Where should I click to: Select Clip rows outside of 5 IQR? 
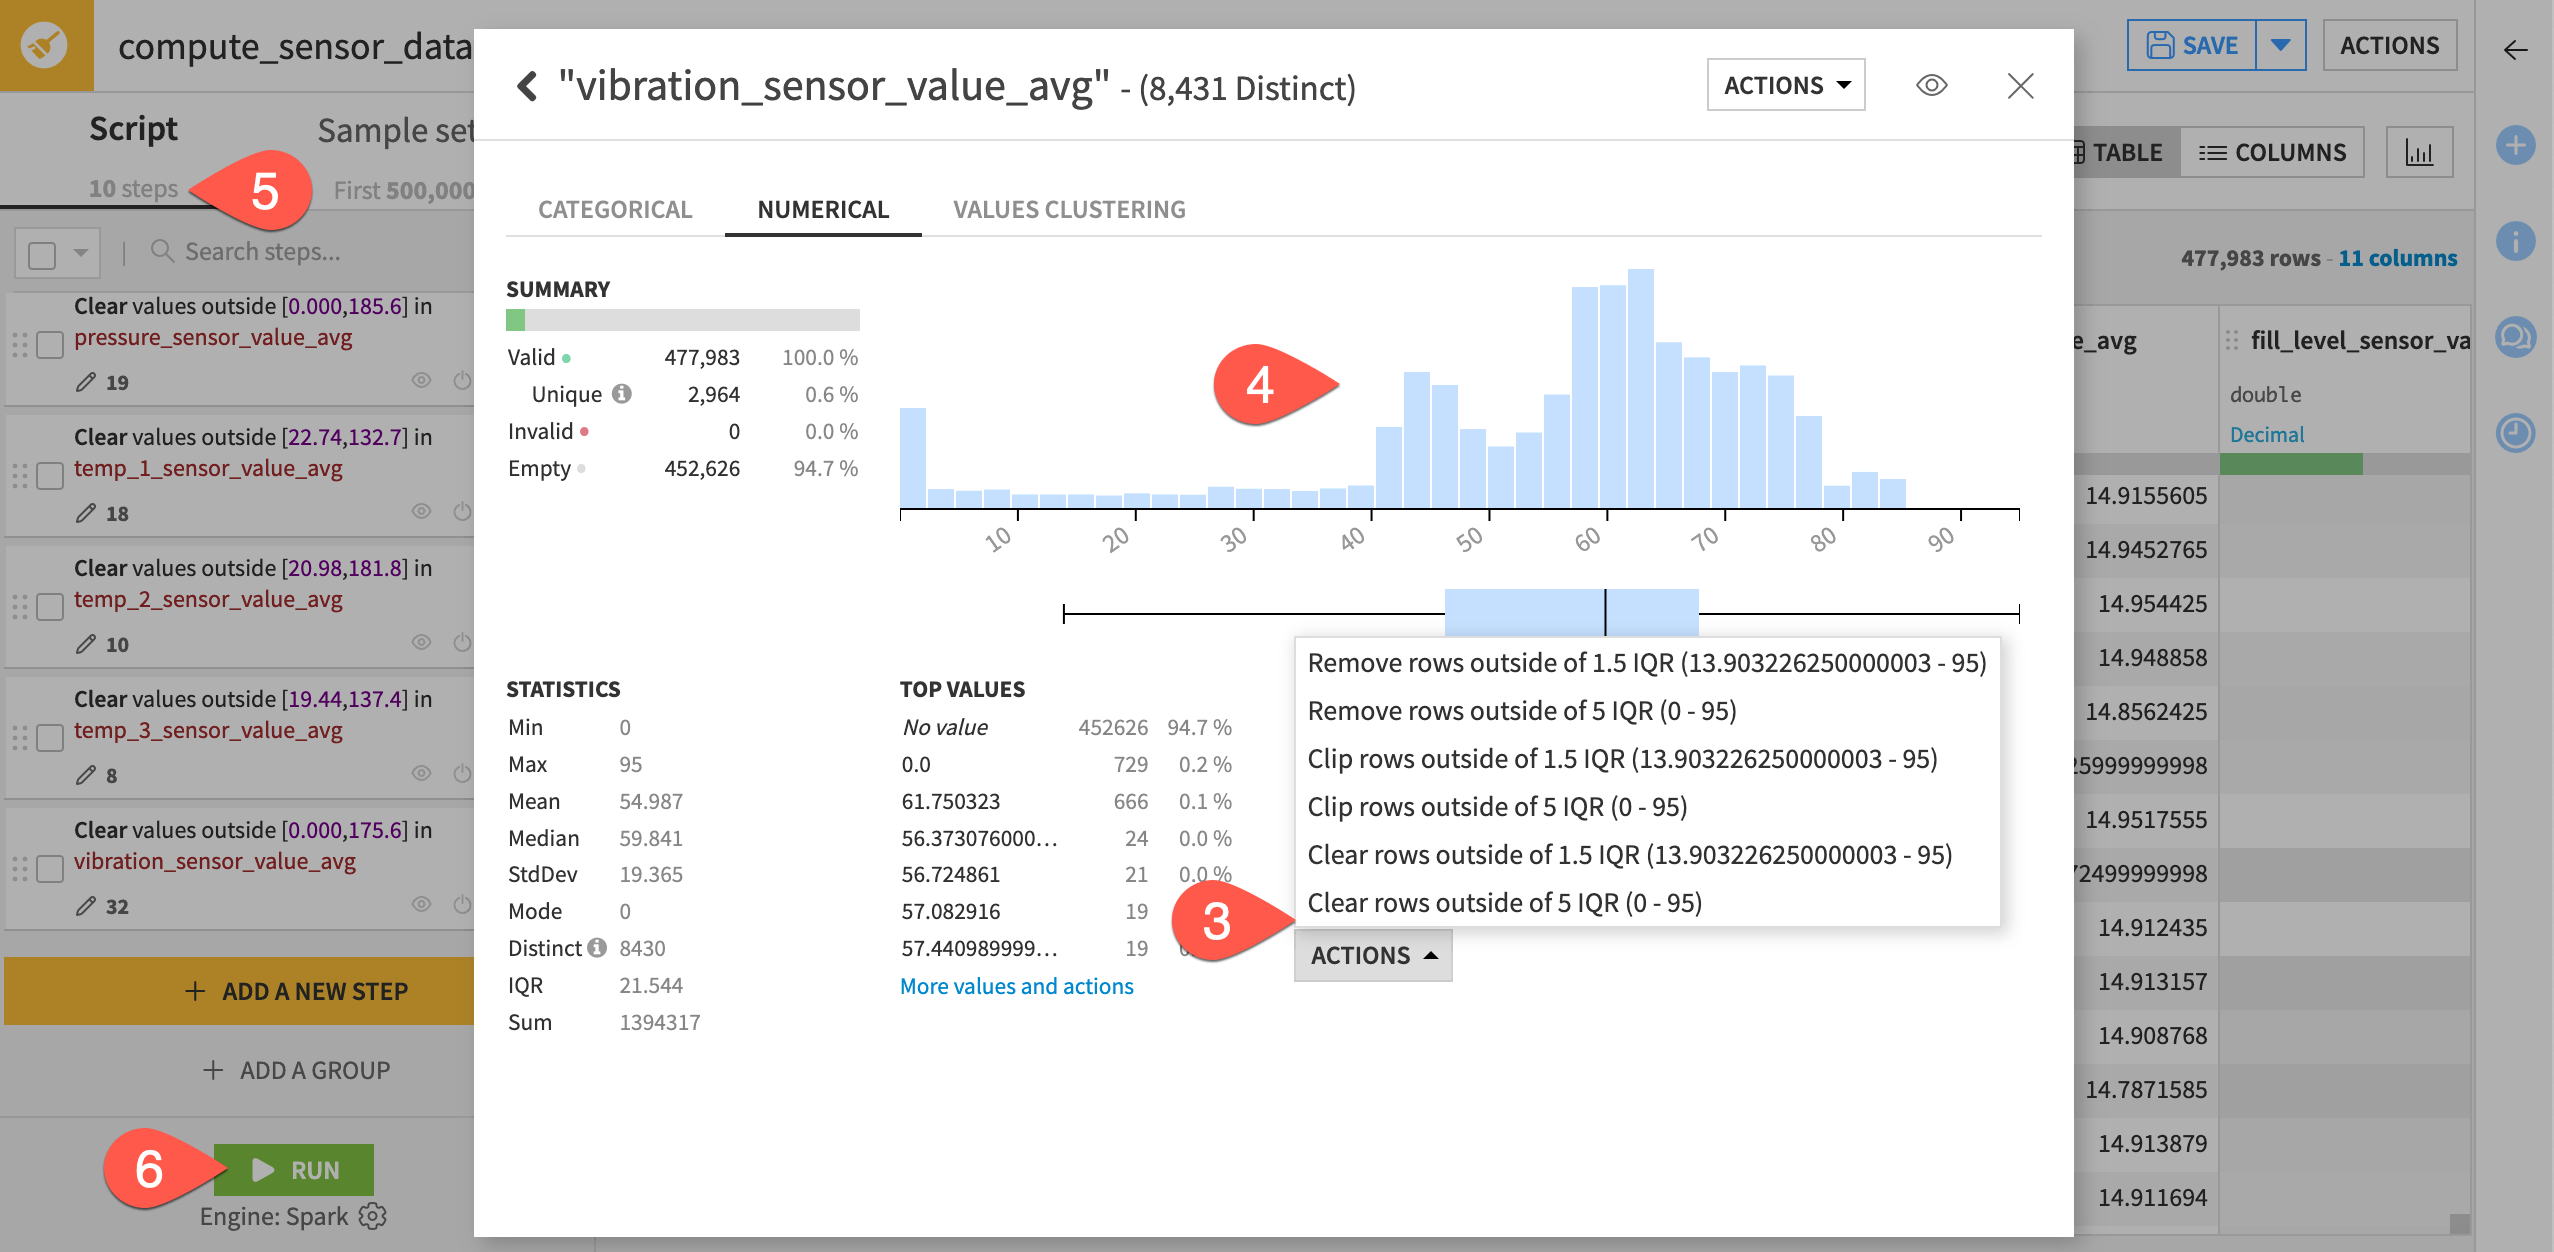point(1497,806)
